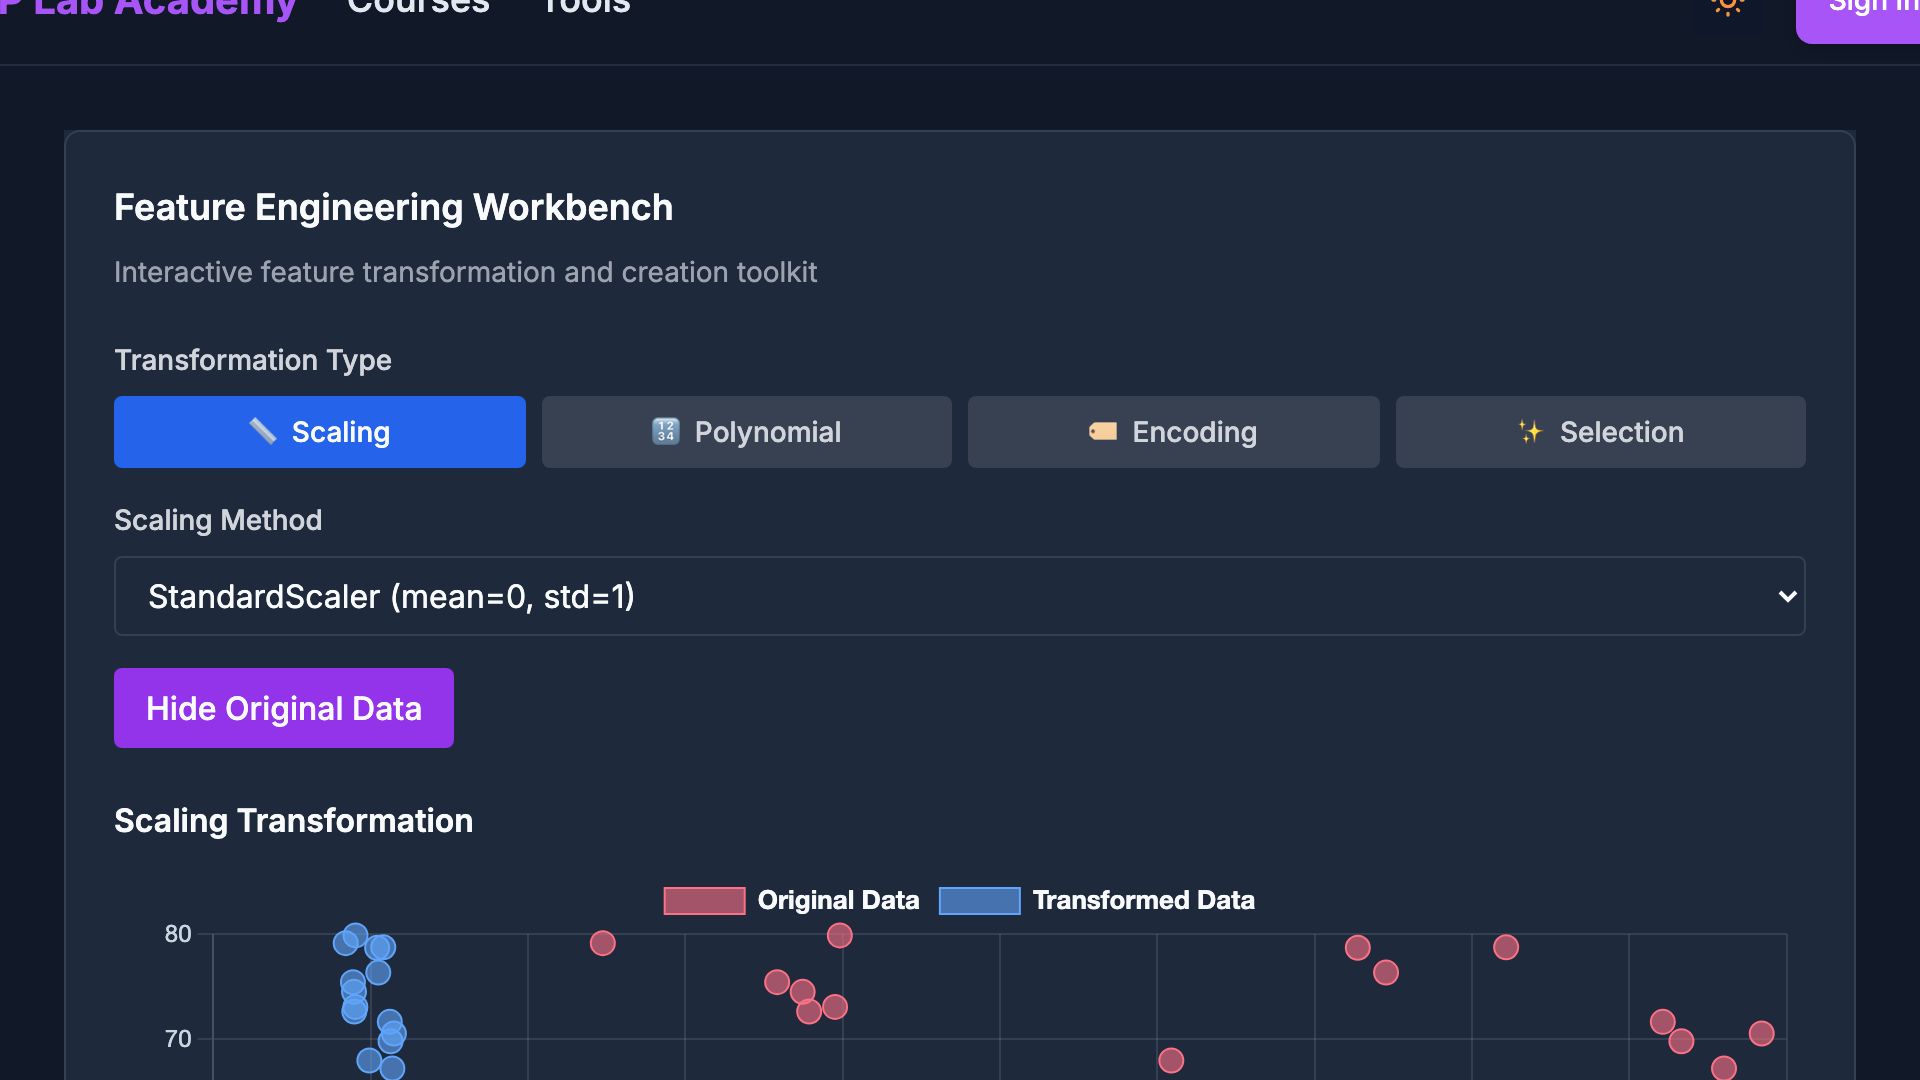
Task: Toggle light mode with the sun icon
Action: 1727,5
